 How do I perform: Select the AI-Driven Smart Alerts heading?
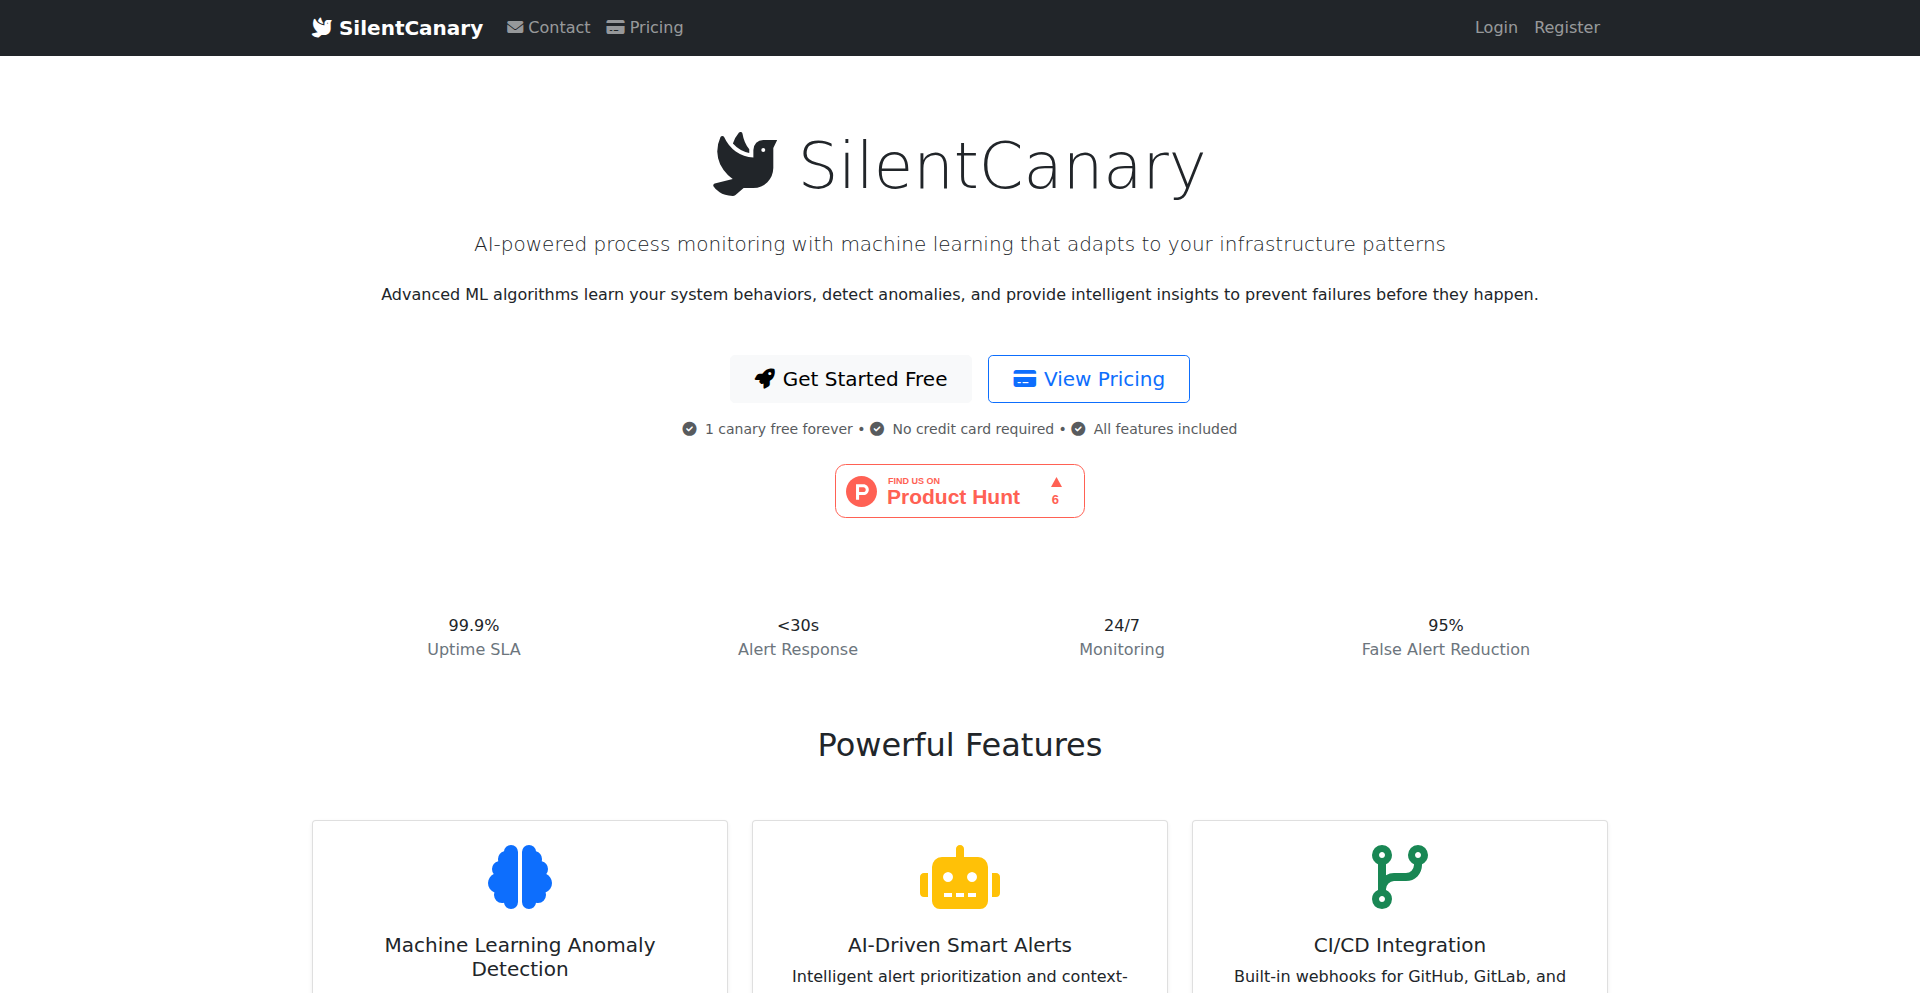(960, 945)
